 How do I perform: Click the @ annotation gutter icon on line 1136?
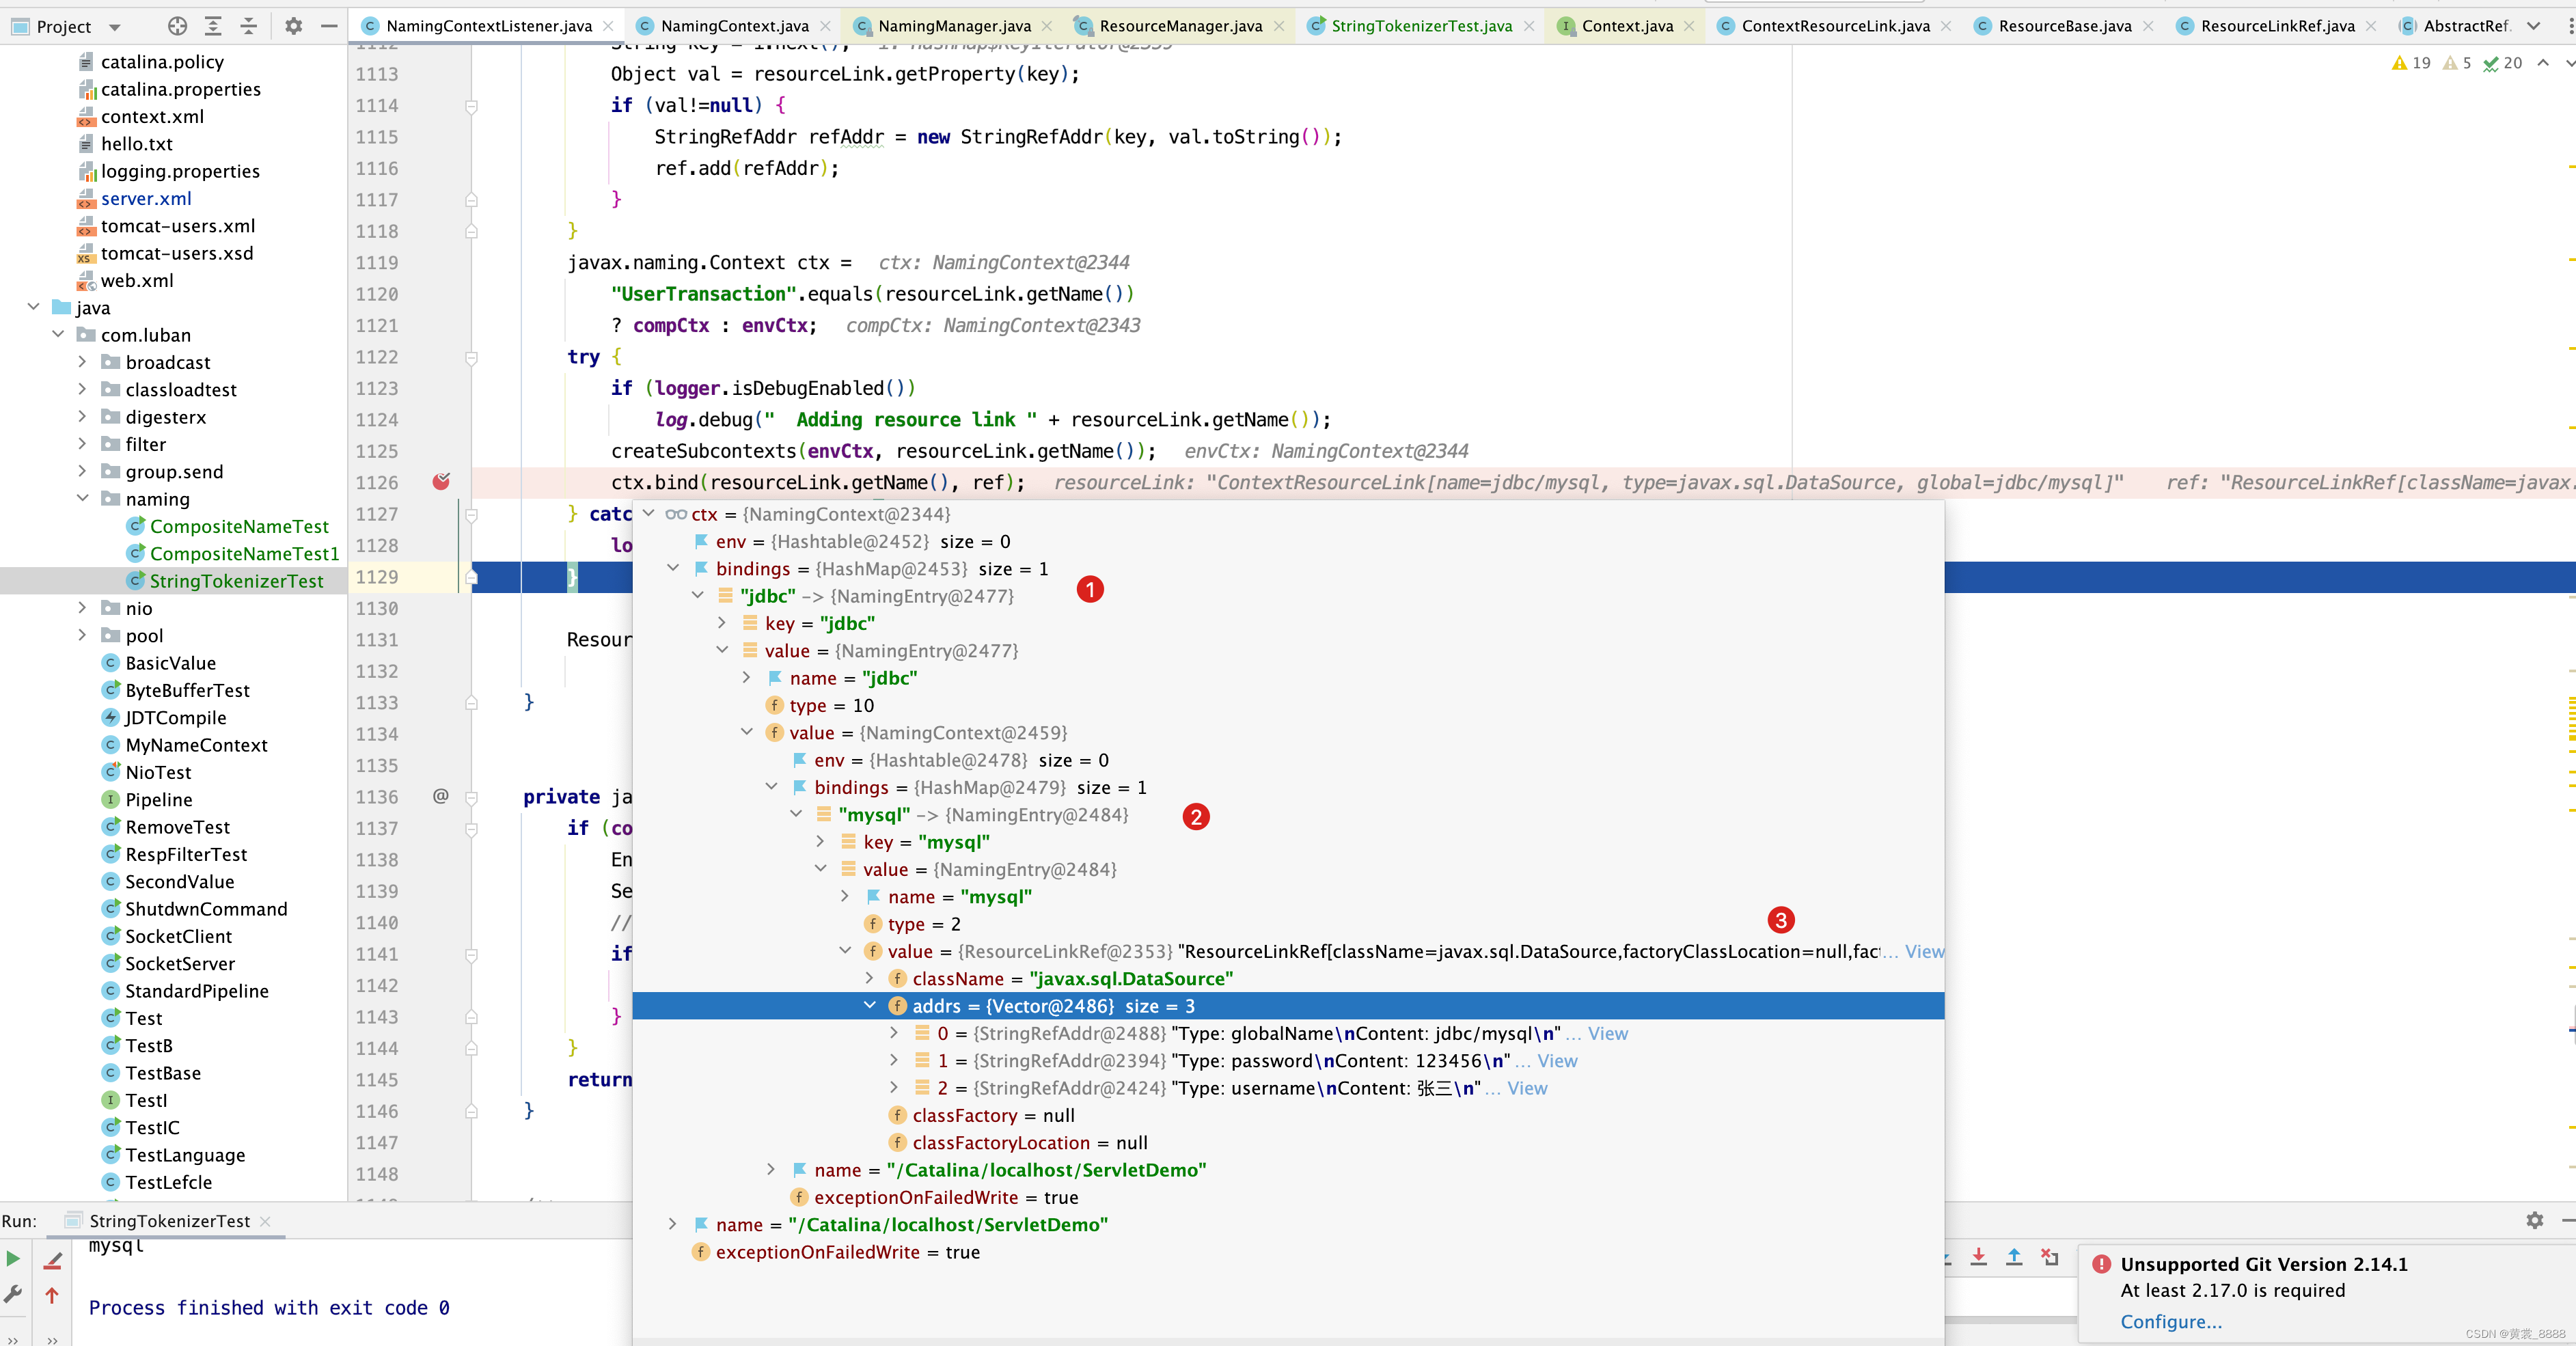(x=440, y=796)
